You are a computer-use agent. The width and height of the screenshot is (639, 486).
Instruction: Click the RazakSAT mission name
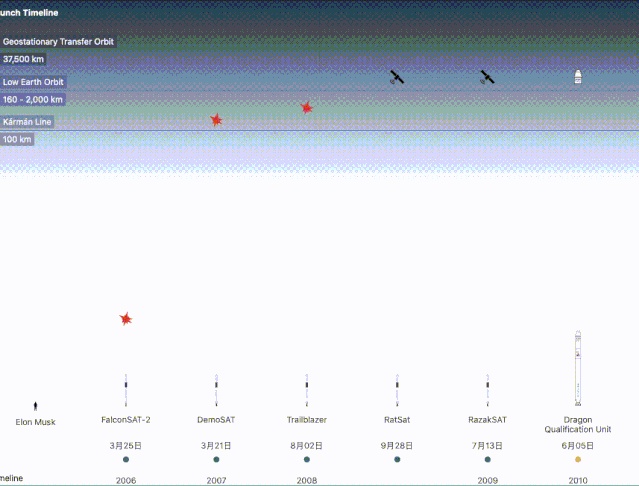point(487,420)
